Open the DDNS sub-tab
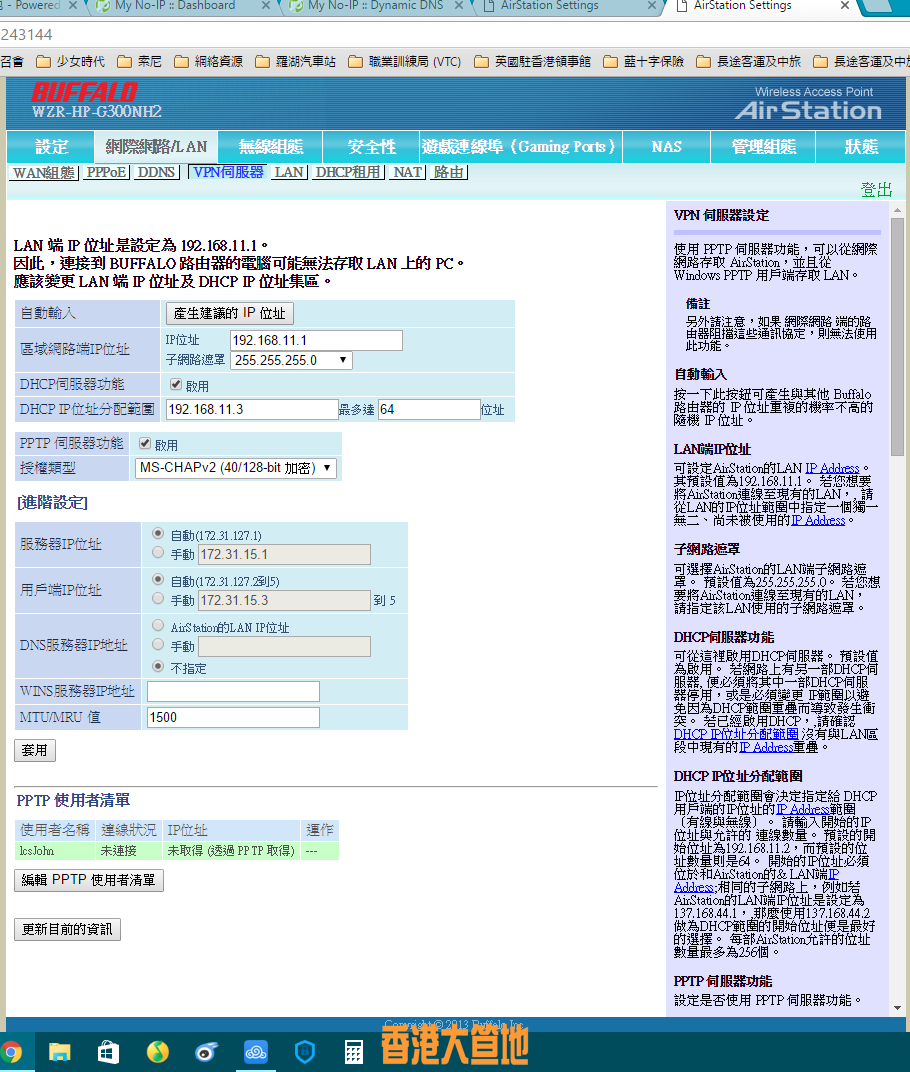This screenshot has height=1072, width=910. pyautogui.click(x=157, y=172)
